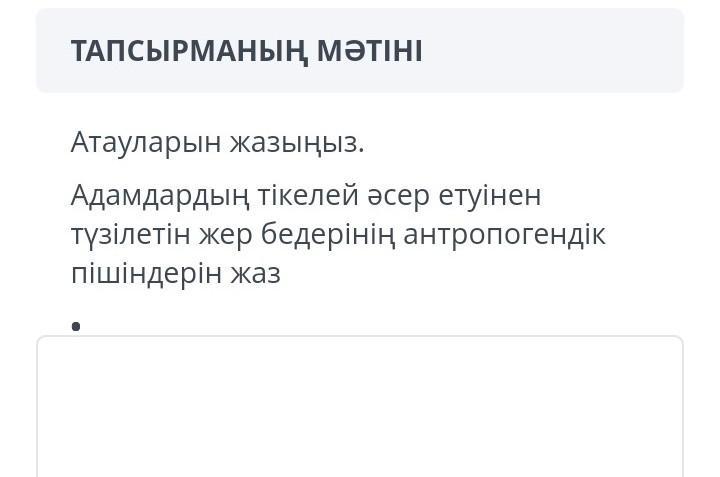Click the bullet point above the answer box

pos(76,326)
